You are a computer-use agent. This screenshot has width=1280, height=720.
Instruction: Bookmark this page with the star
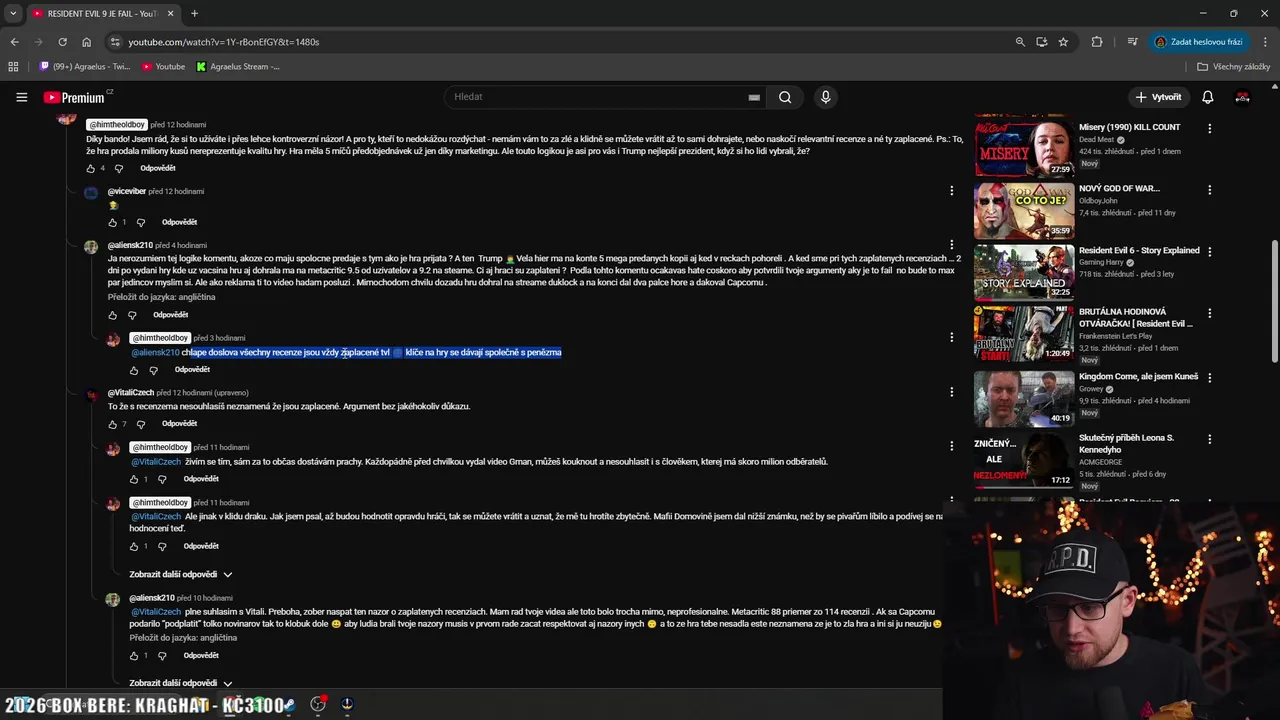(1063, 42)
